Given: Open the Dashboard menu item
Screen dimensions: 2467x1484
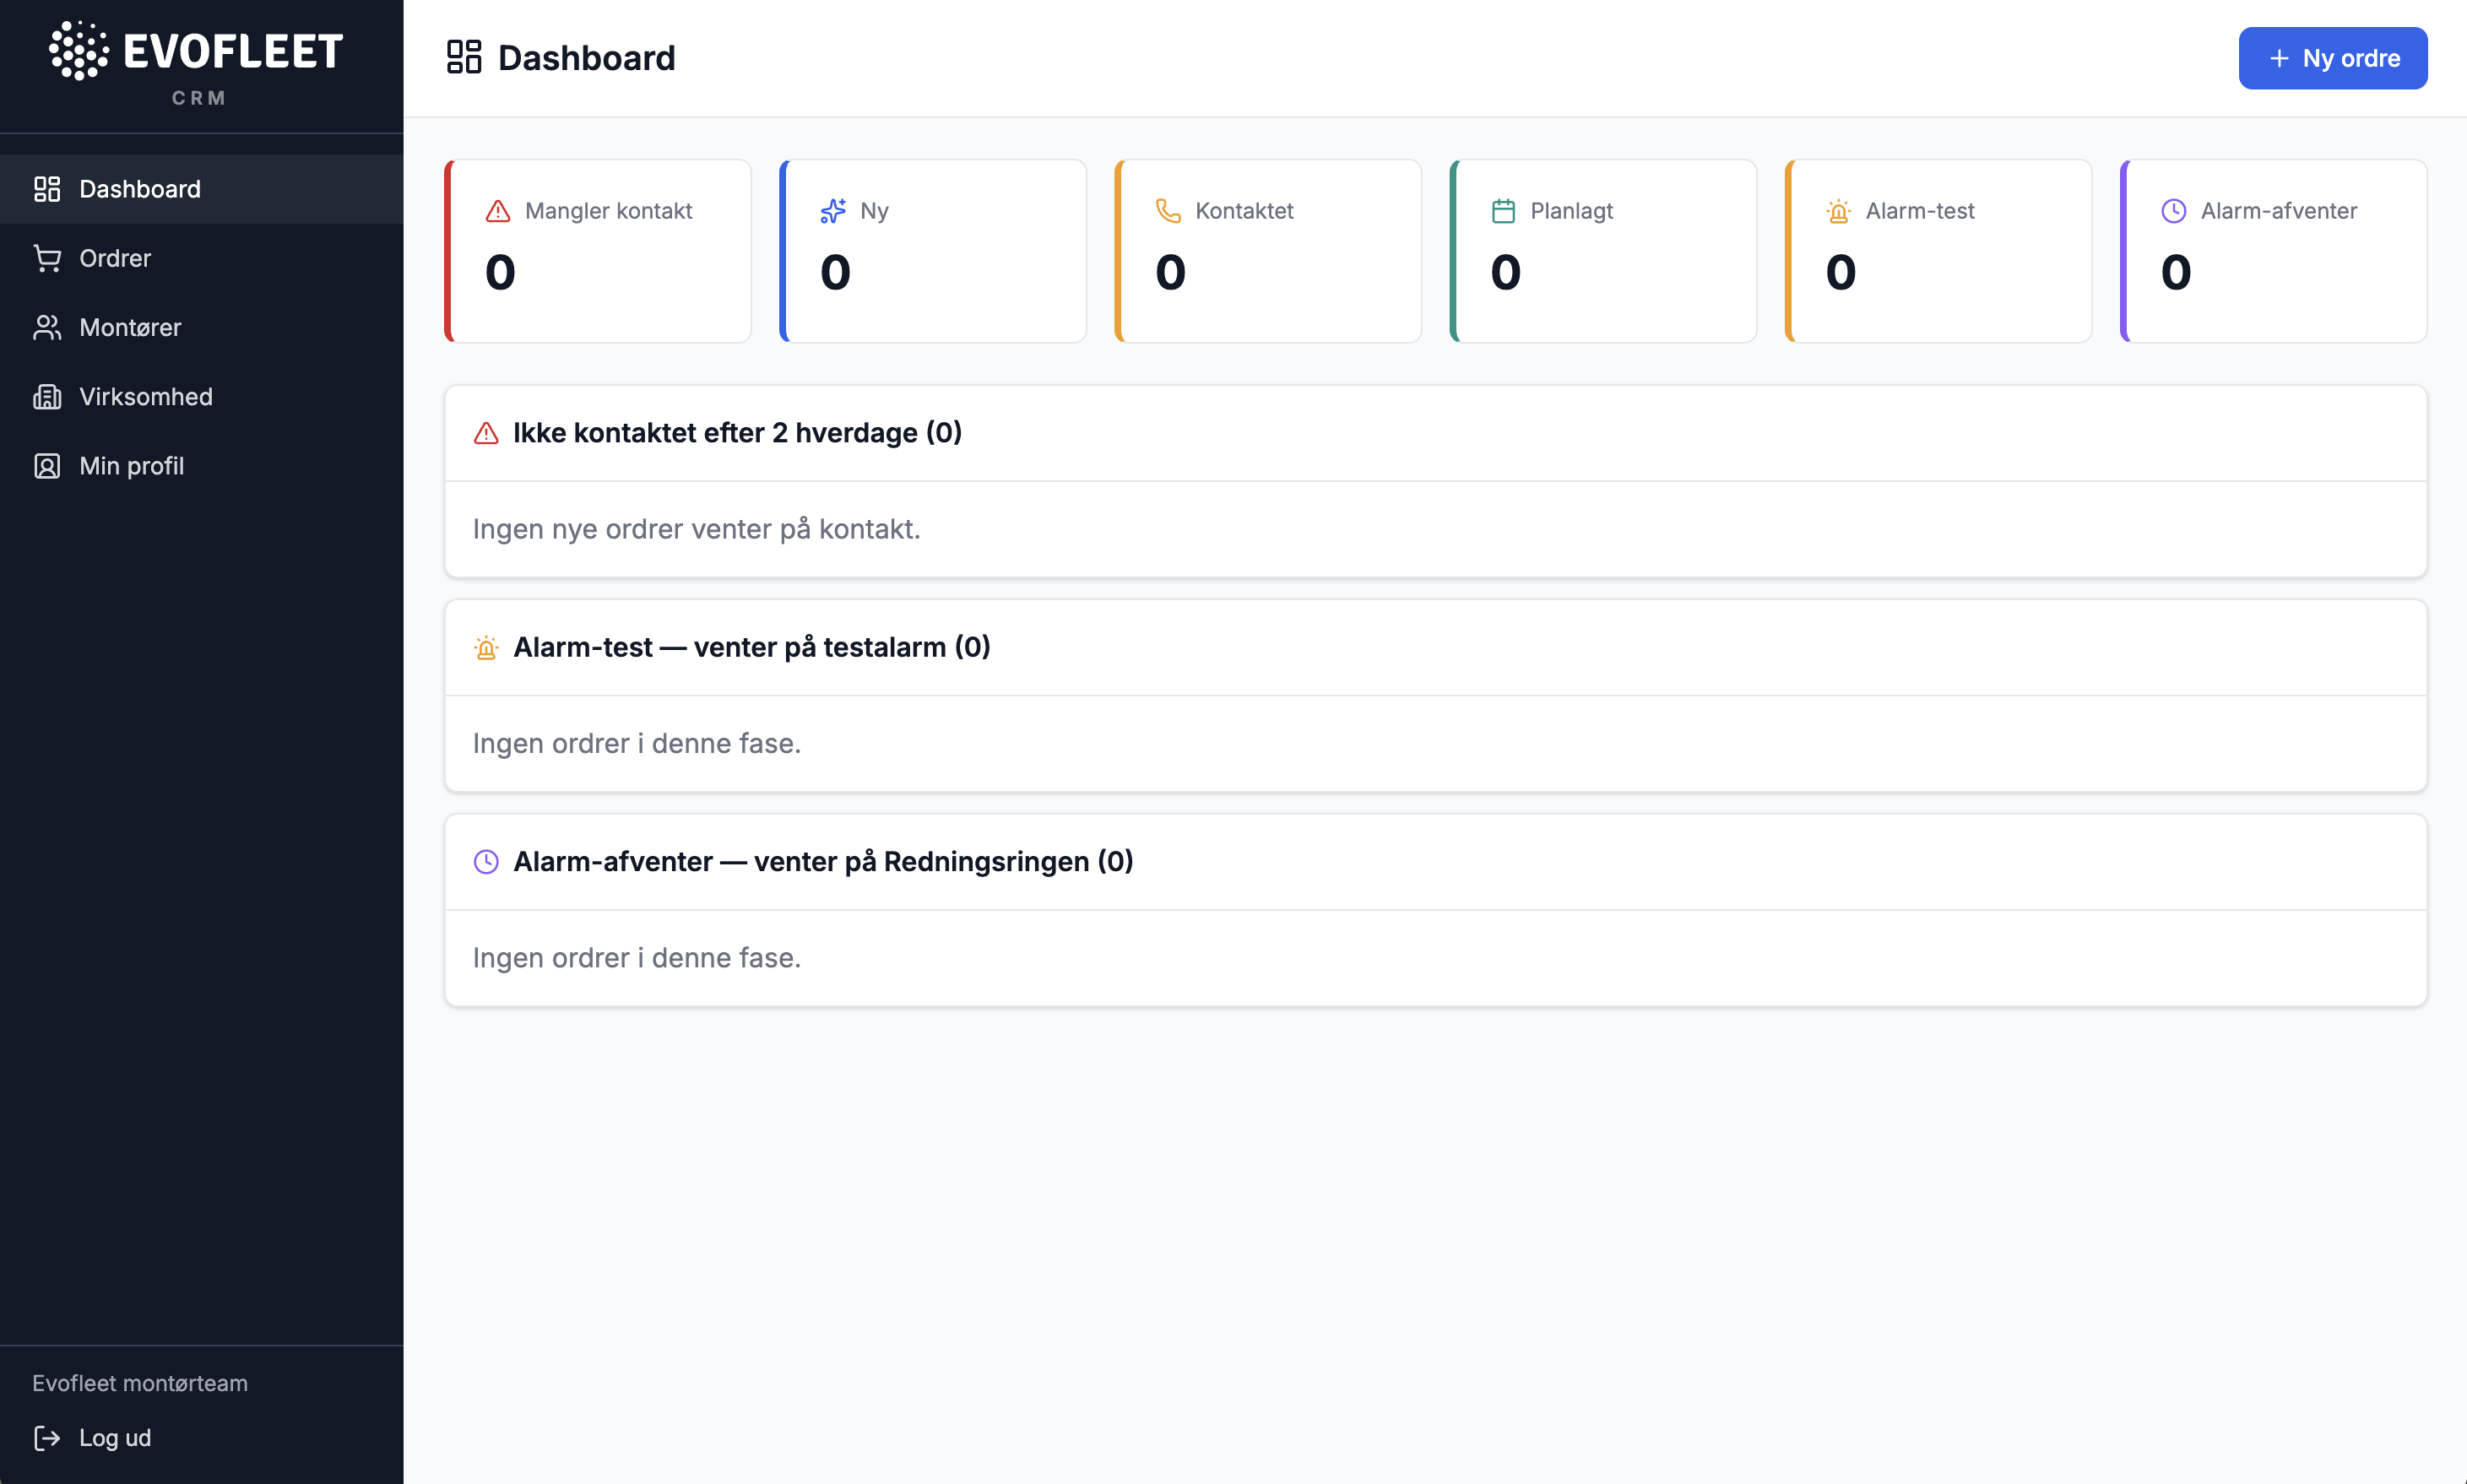Looking at the screenshot, I should coord(201,189).
